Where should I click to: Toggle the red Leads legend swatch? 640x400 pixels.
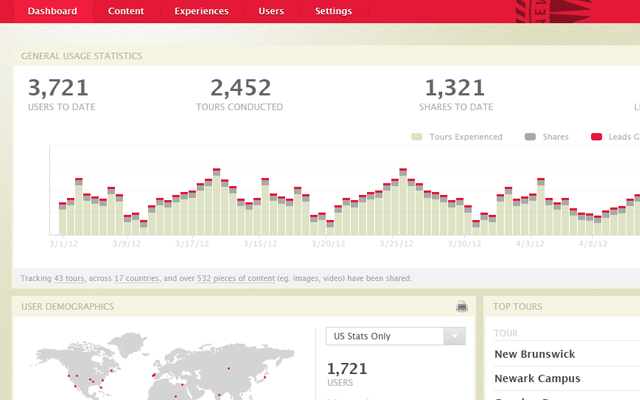point(596,136)
